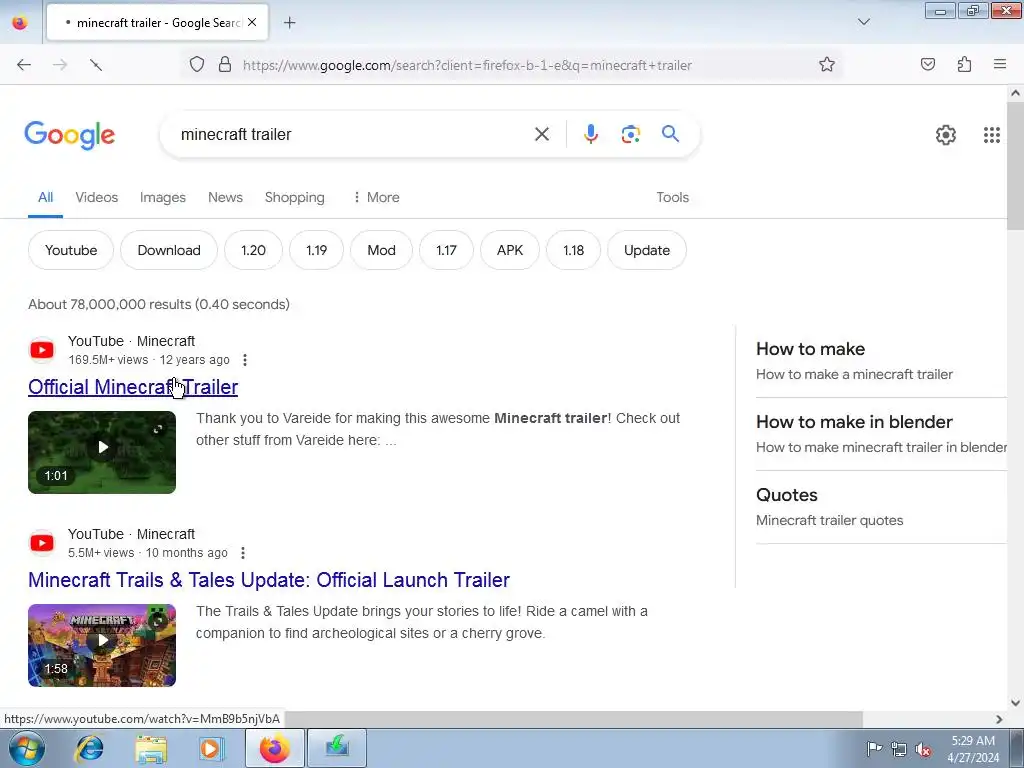1024x768 pixels.
Task: Start voice search microphone
Action: coord(591,134)
